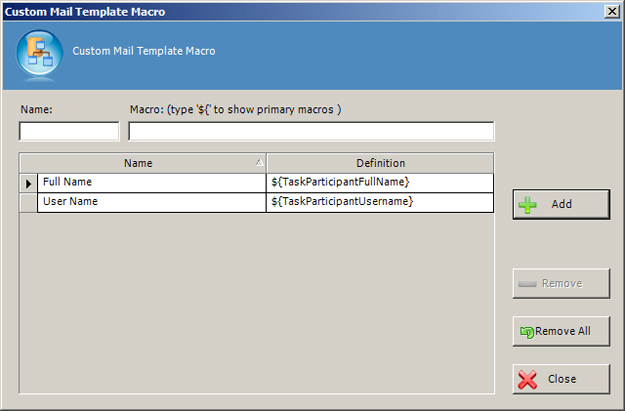The image size is (625, 411).
Task: Click the Full Name cell
Action: pos(150,183)
